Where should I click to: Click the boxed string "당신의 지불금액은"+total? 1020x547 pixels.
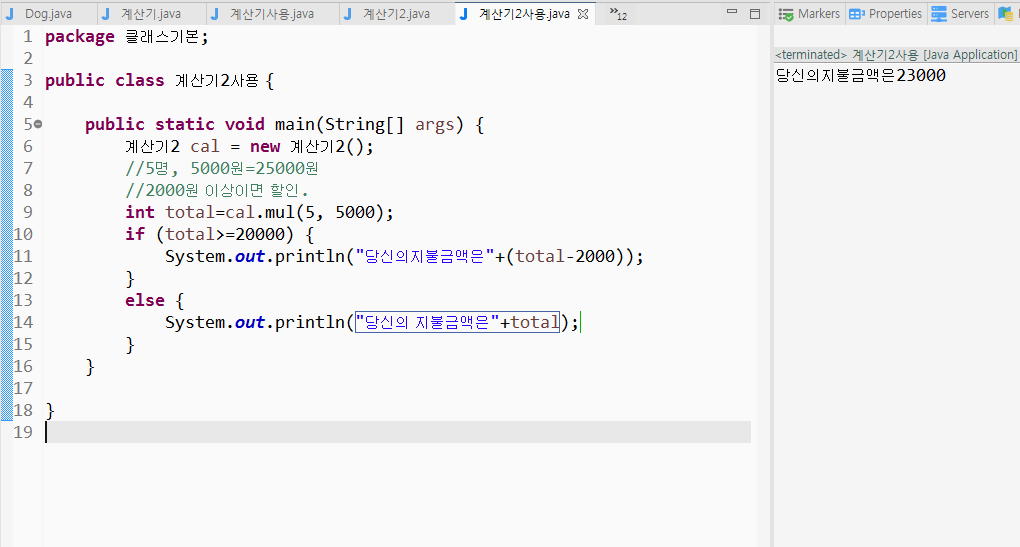tap(457, 322)
